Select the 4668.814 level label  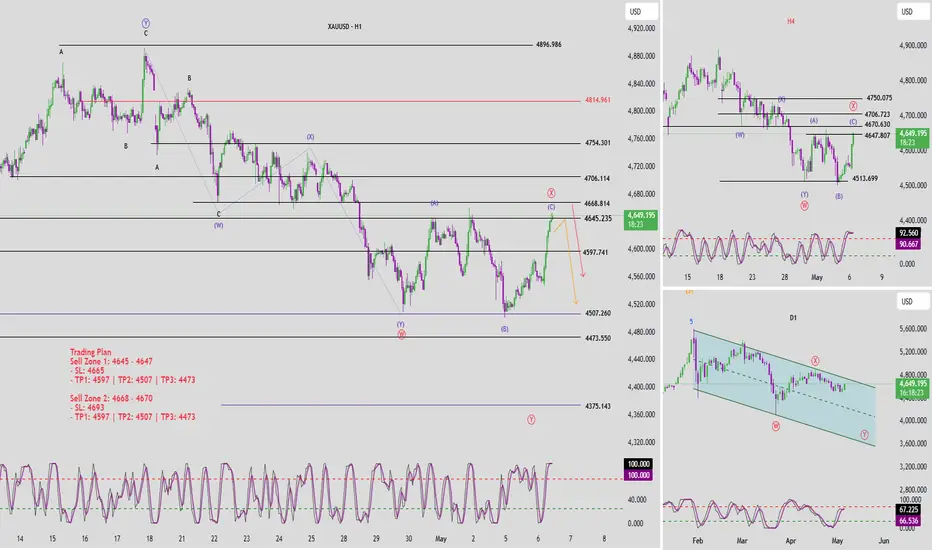pyautogui.click(x=597, y=203)
